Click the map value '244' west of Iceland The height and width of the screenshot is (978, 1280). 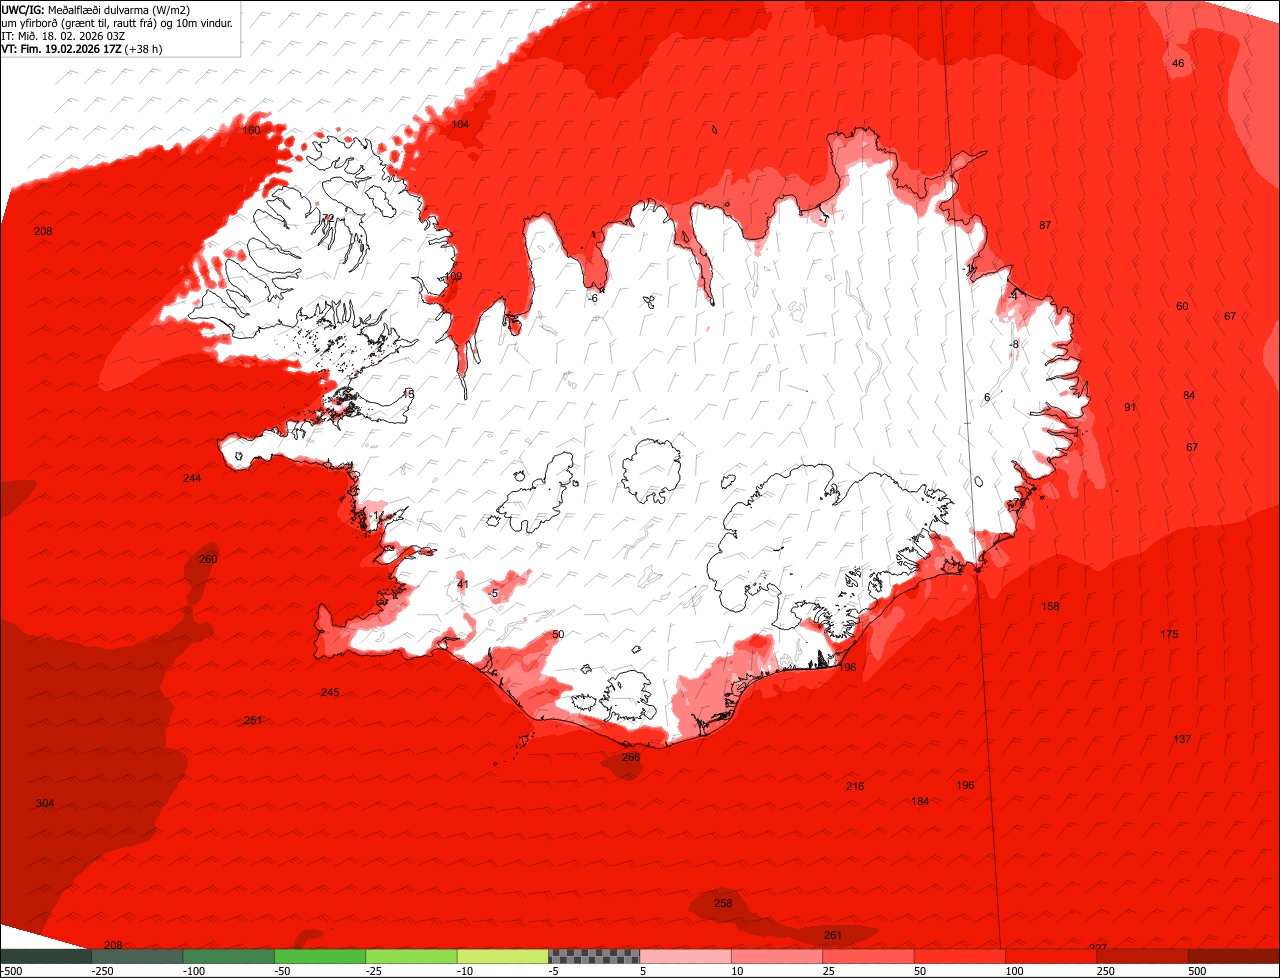(x=192, y=478)
